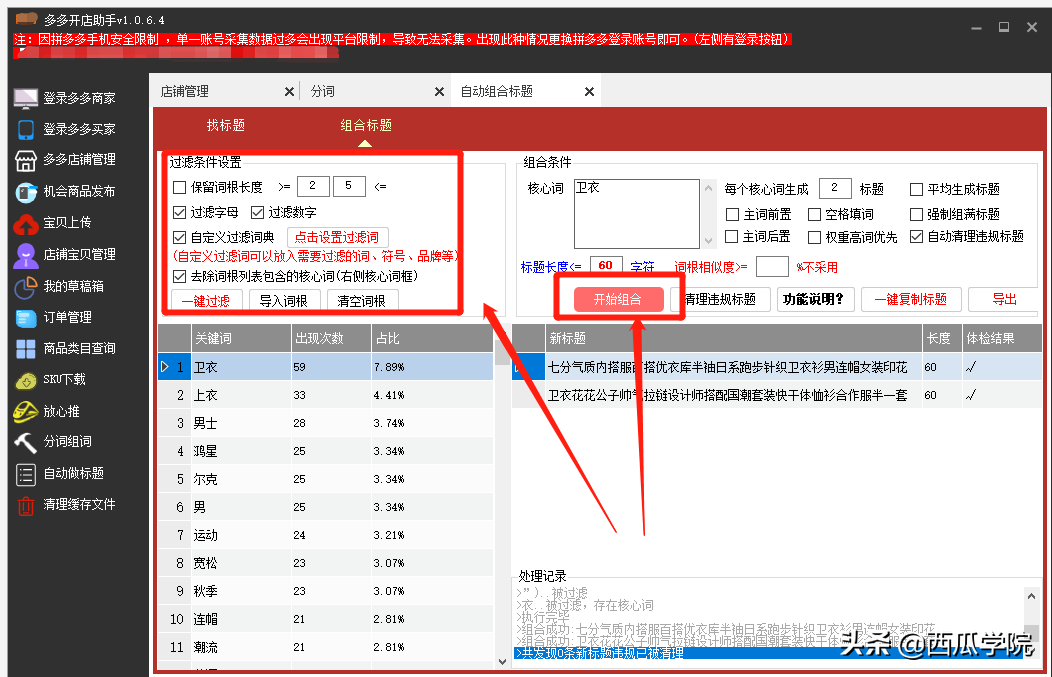Click the SKU下载 icon
1052x677 pixels.
click(x=25, y=380)
